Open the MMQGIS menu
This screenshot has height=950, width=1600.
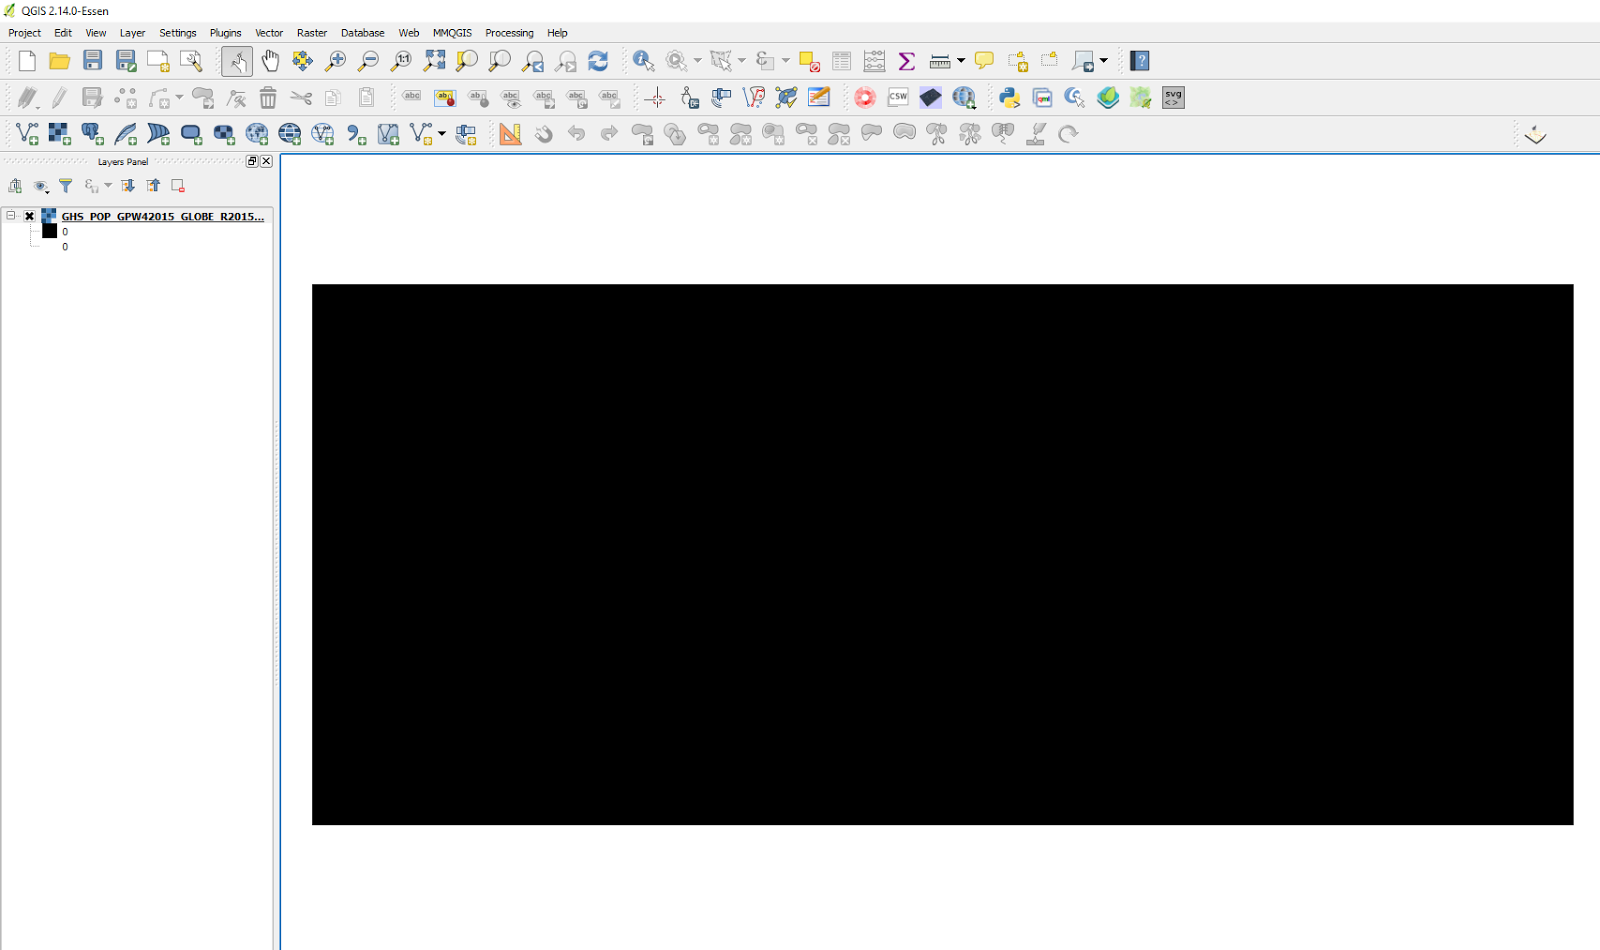[452, 33]
